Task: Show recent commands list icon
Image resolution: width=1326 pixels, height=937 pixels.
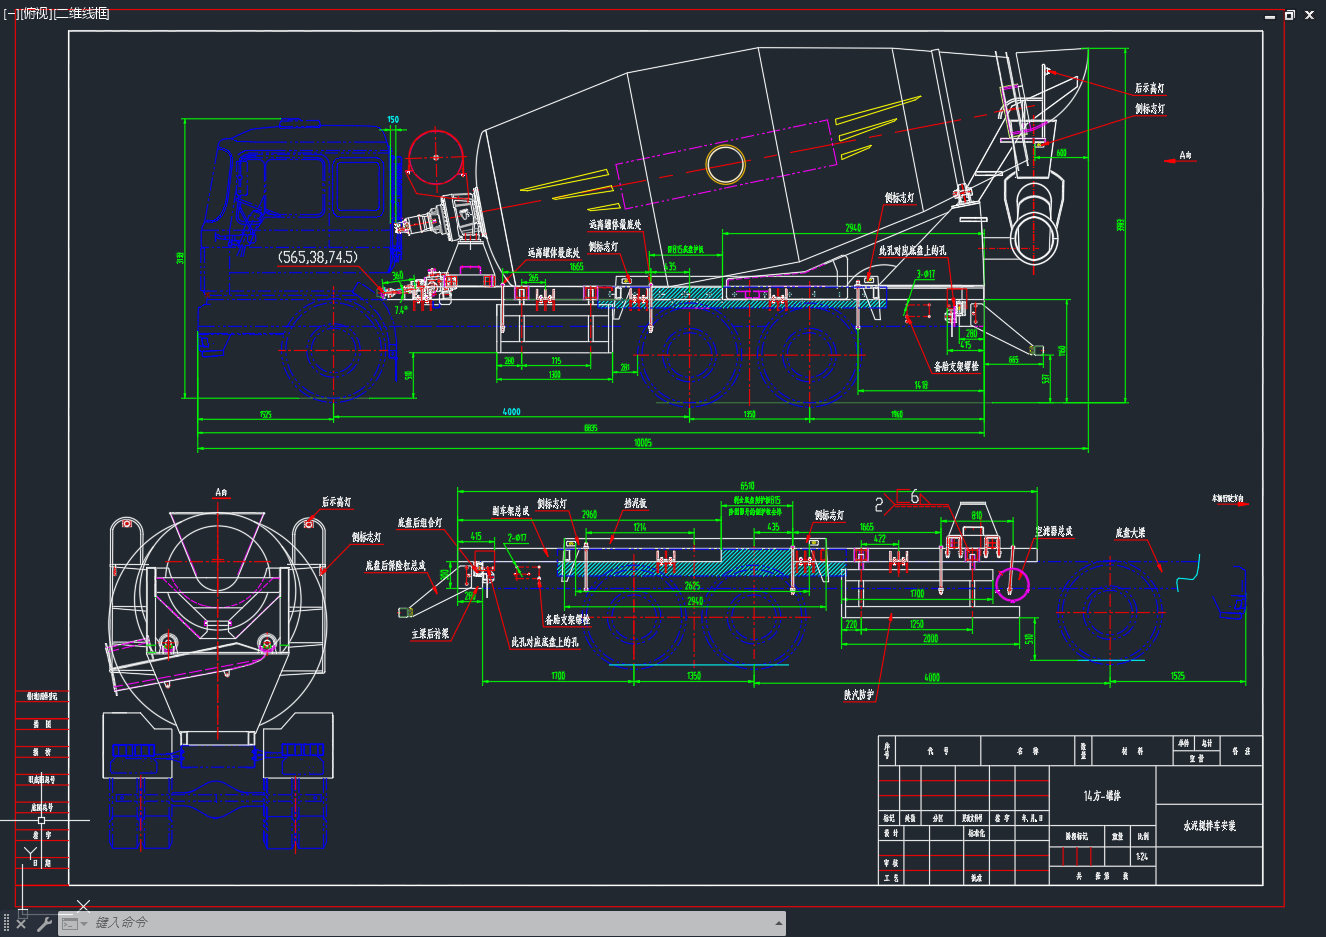Action: [x=73, y=924]
